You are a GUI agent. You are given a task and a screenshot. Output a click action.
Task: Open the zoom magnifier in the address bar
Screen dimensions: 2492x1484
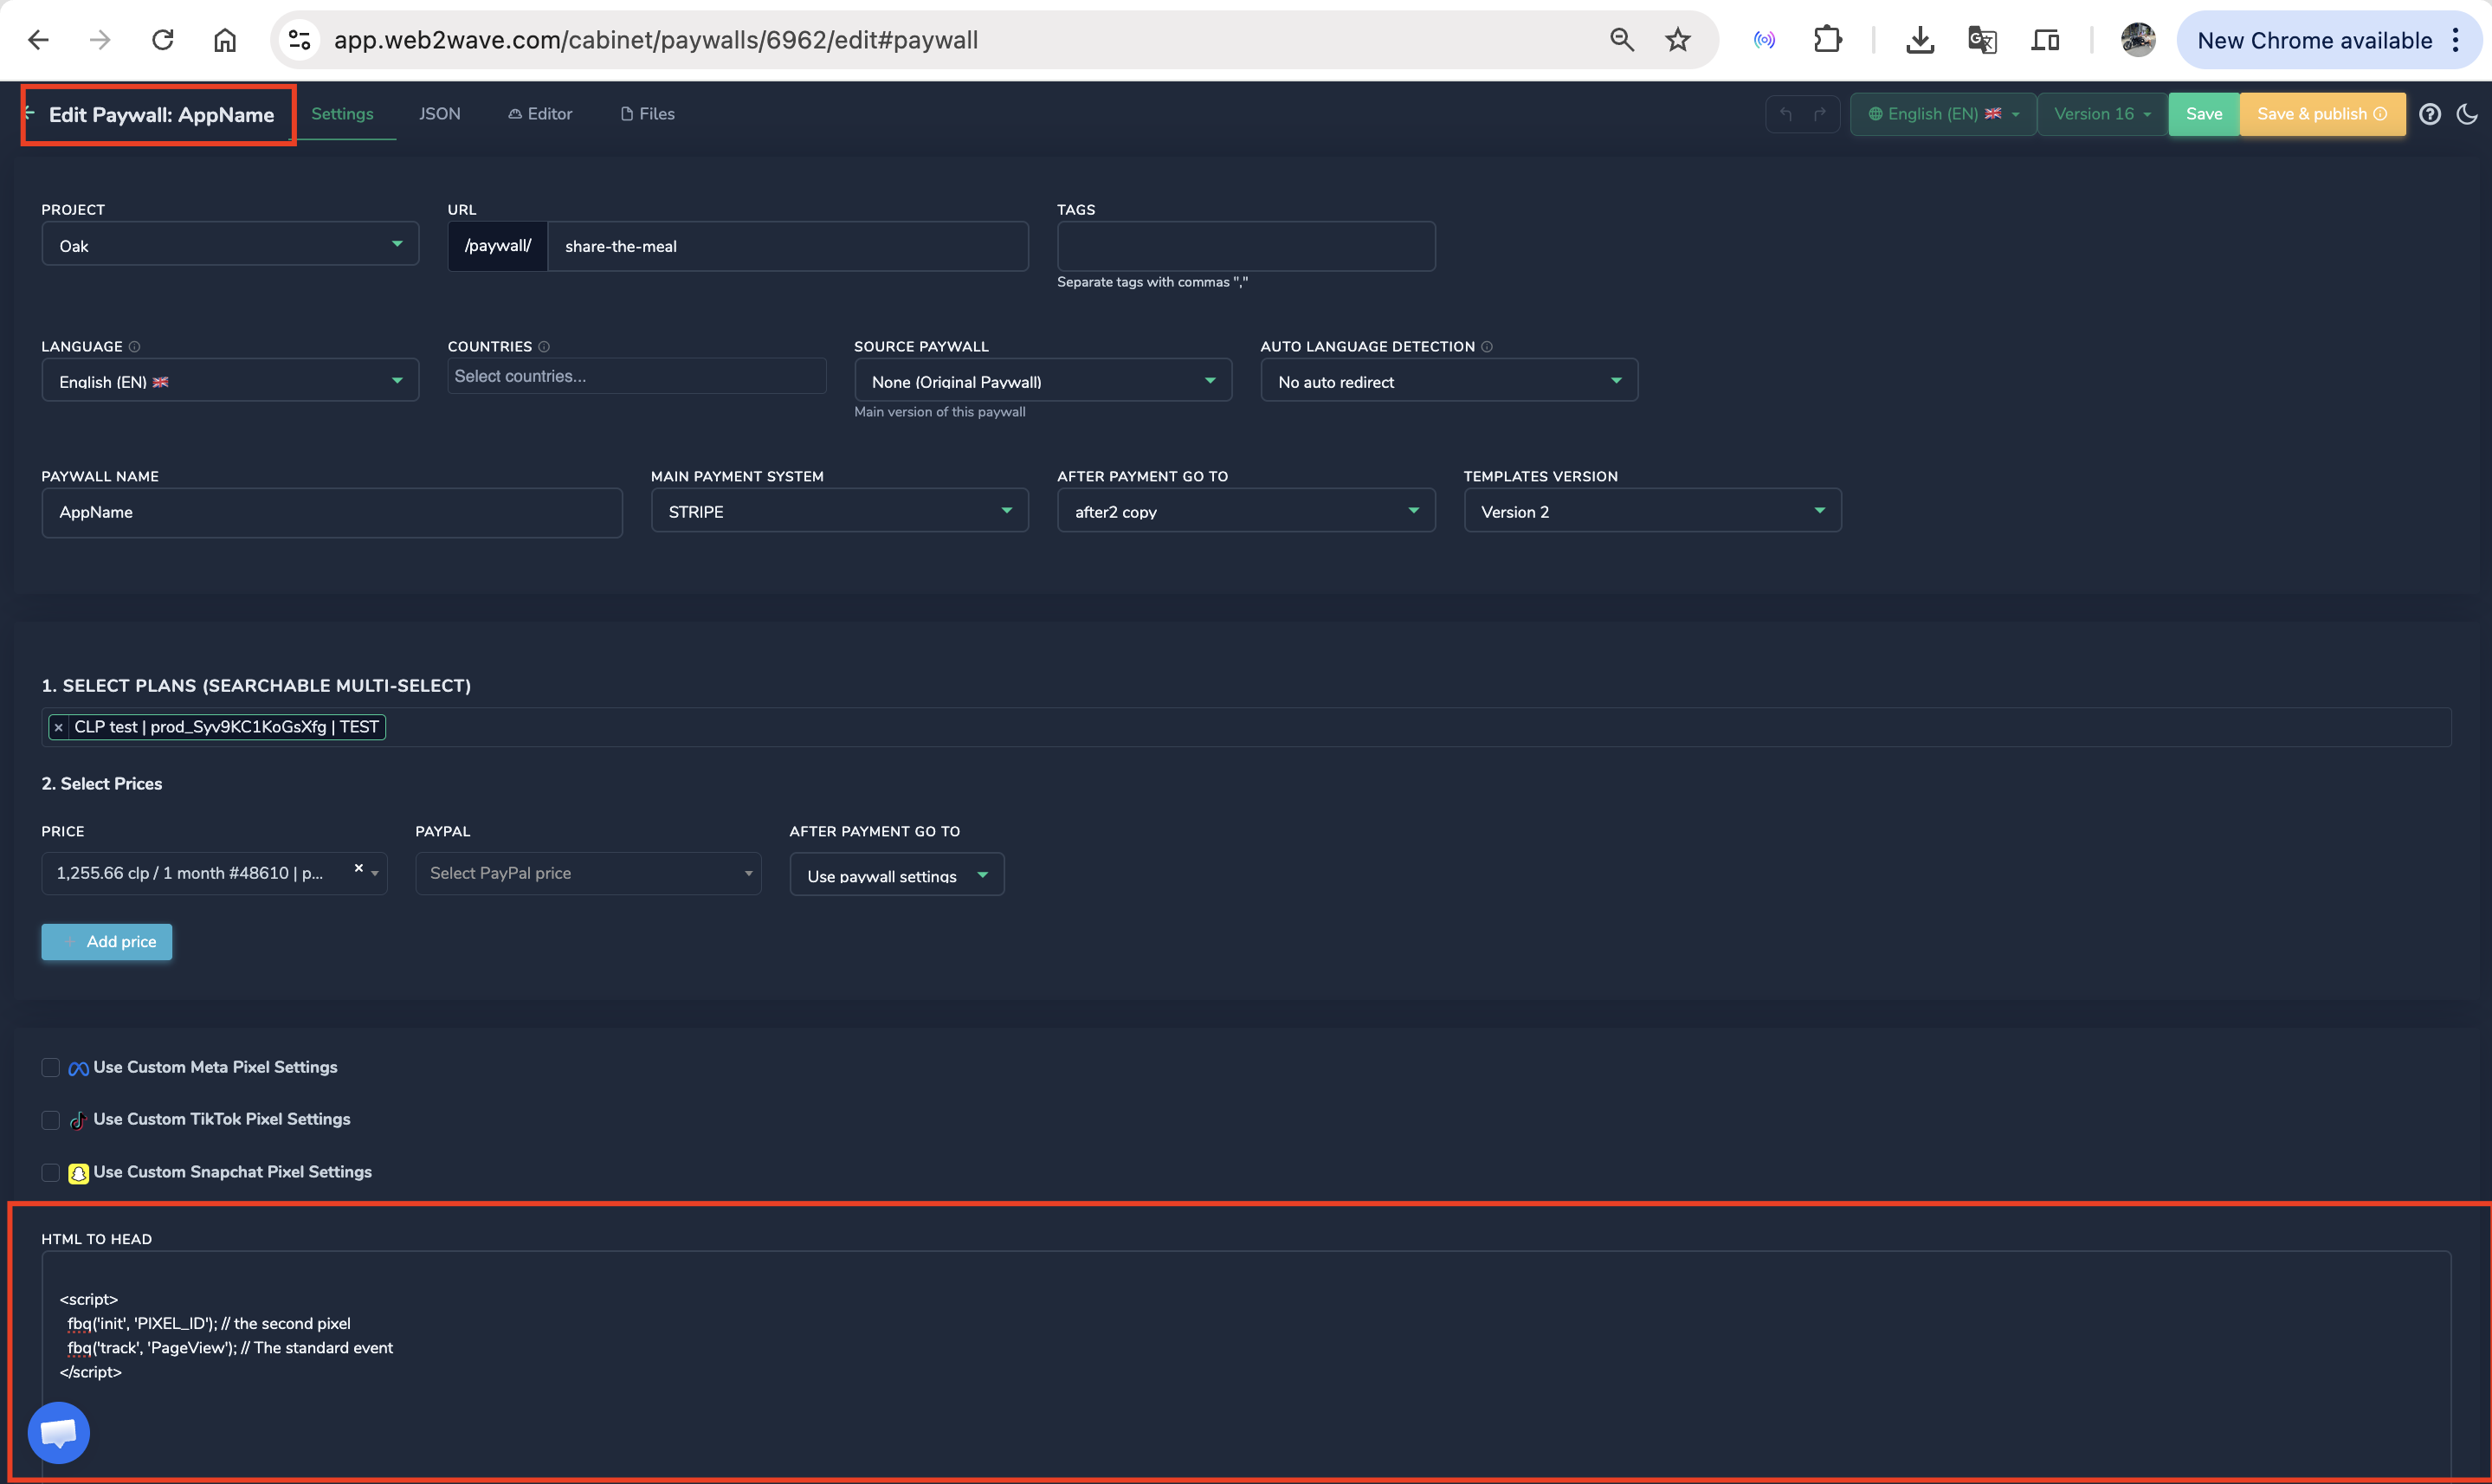coord(1622,40)
